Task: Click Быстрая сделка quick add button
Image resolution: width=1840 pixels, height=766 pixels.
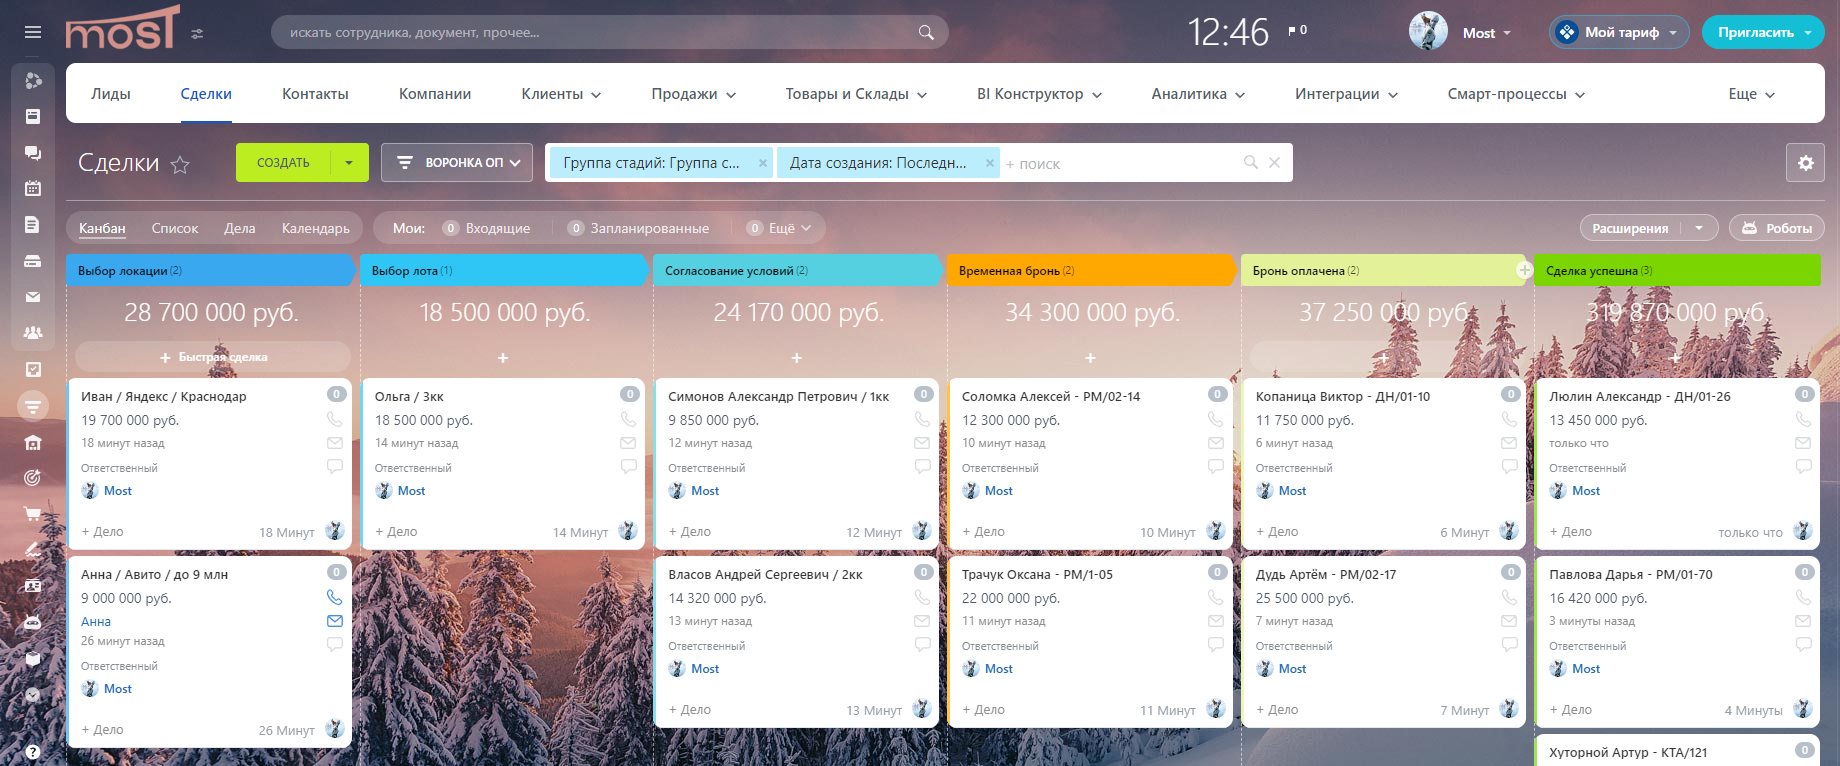Action: click(x=213, y=357)
